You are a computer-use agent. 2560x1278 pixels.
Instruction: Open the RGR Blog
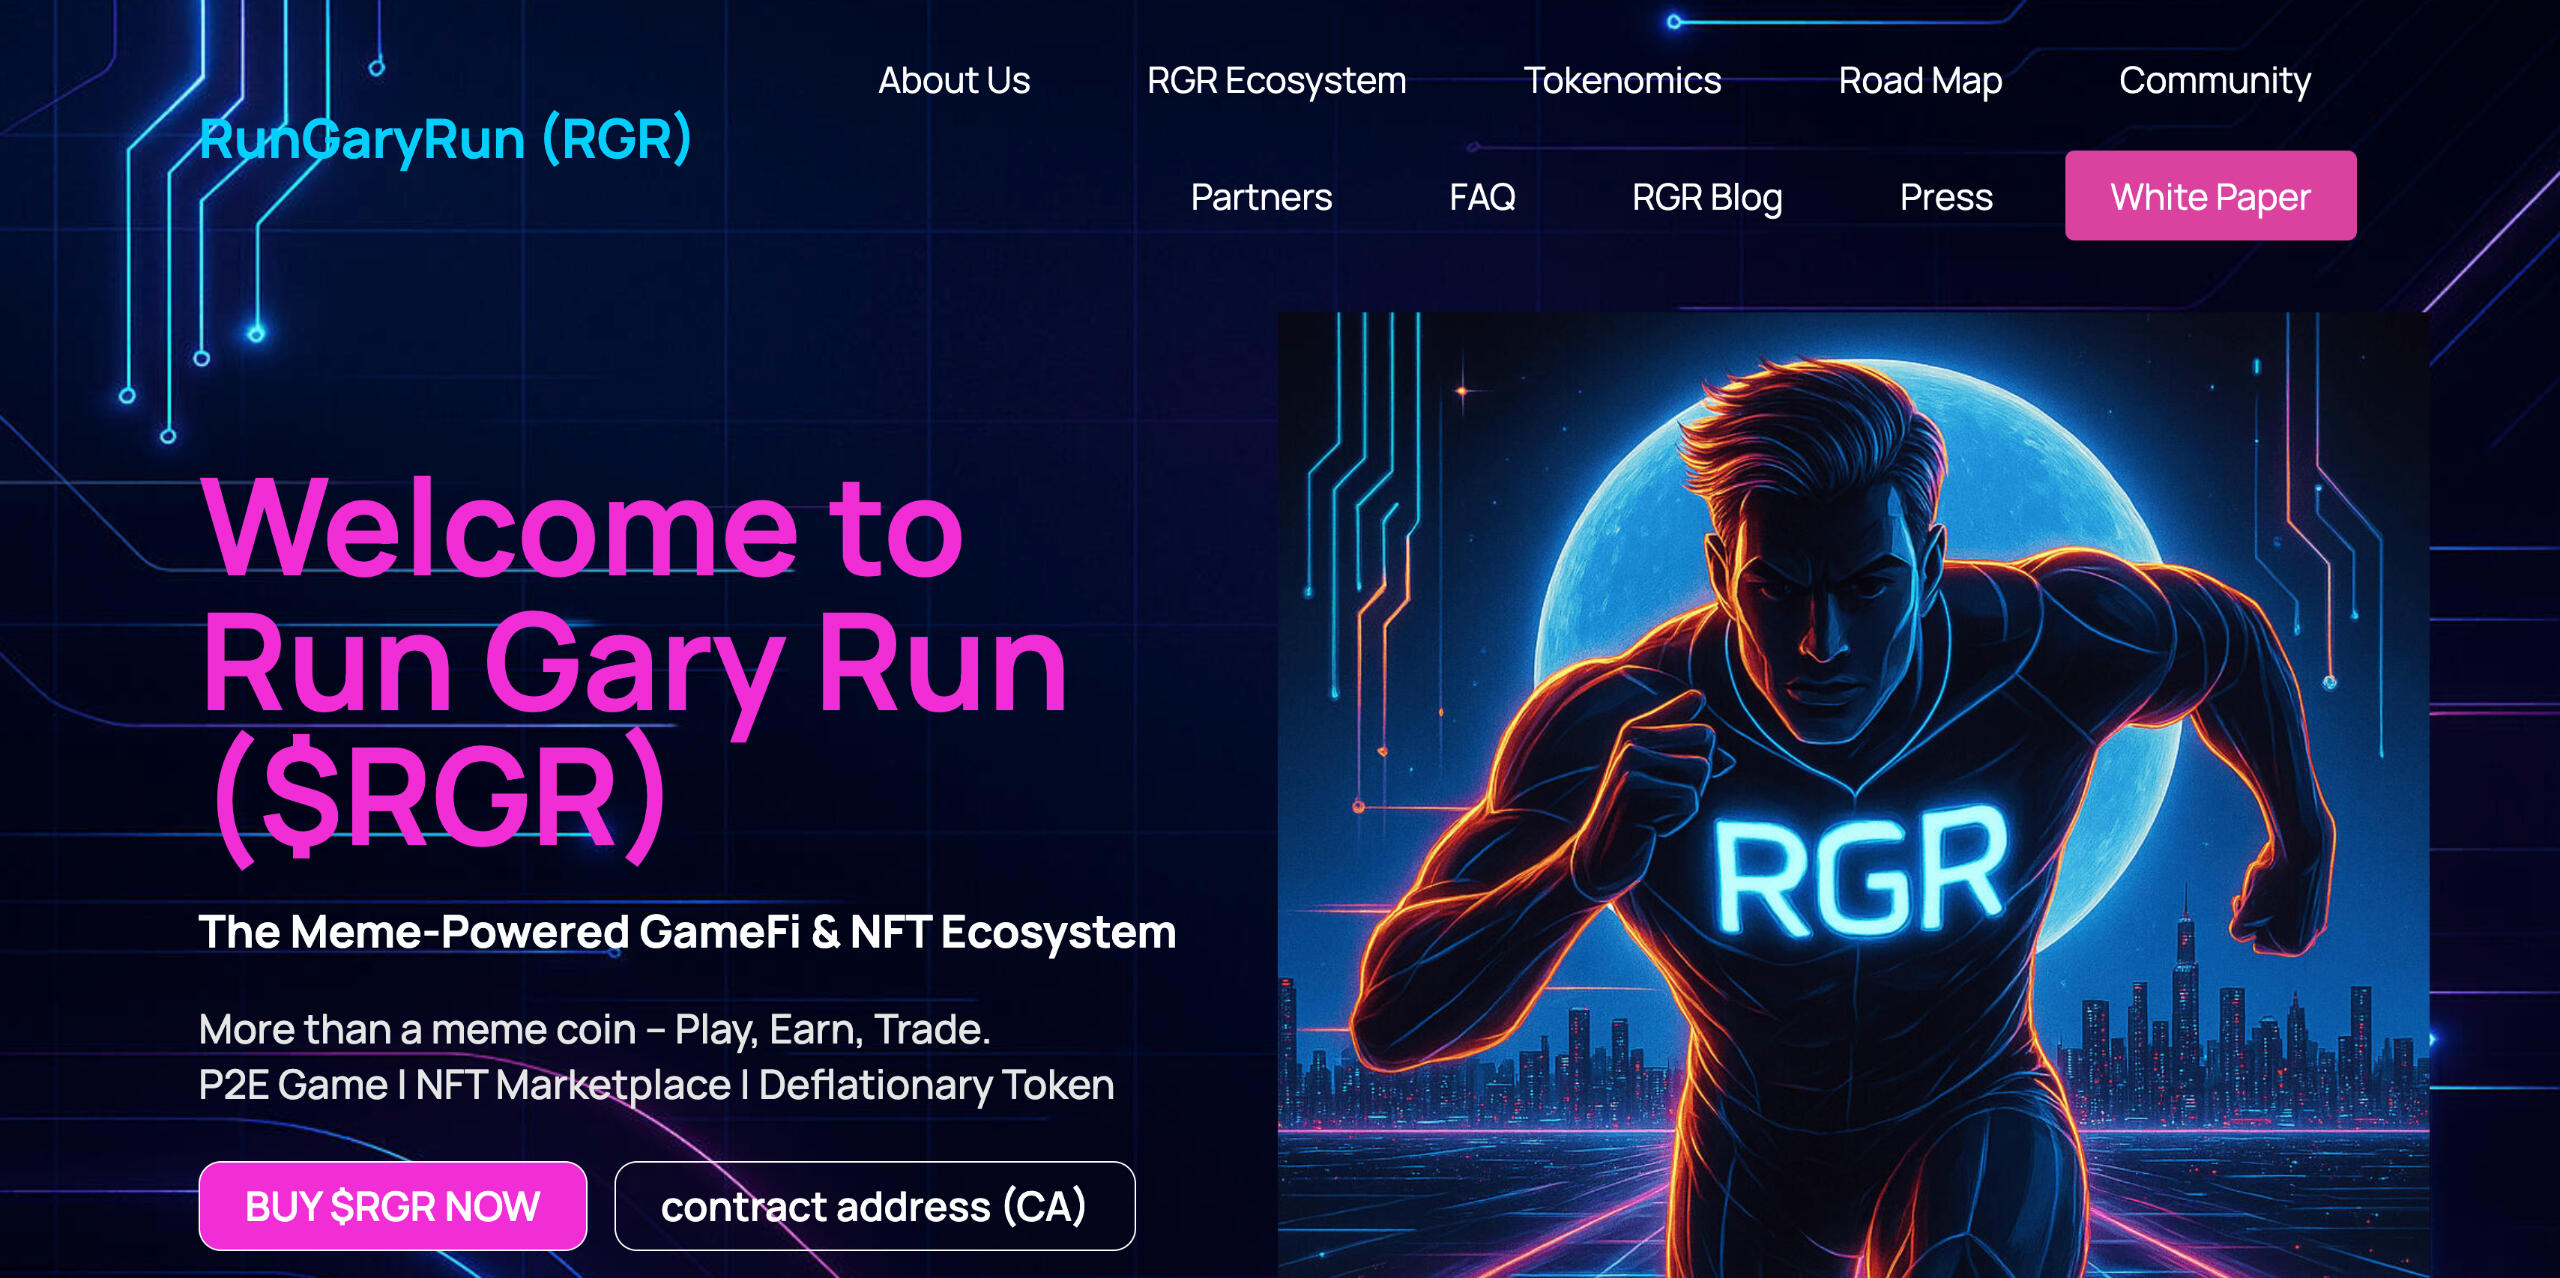point(1707,196)
